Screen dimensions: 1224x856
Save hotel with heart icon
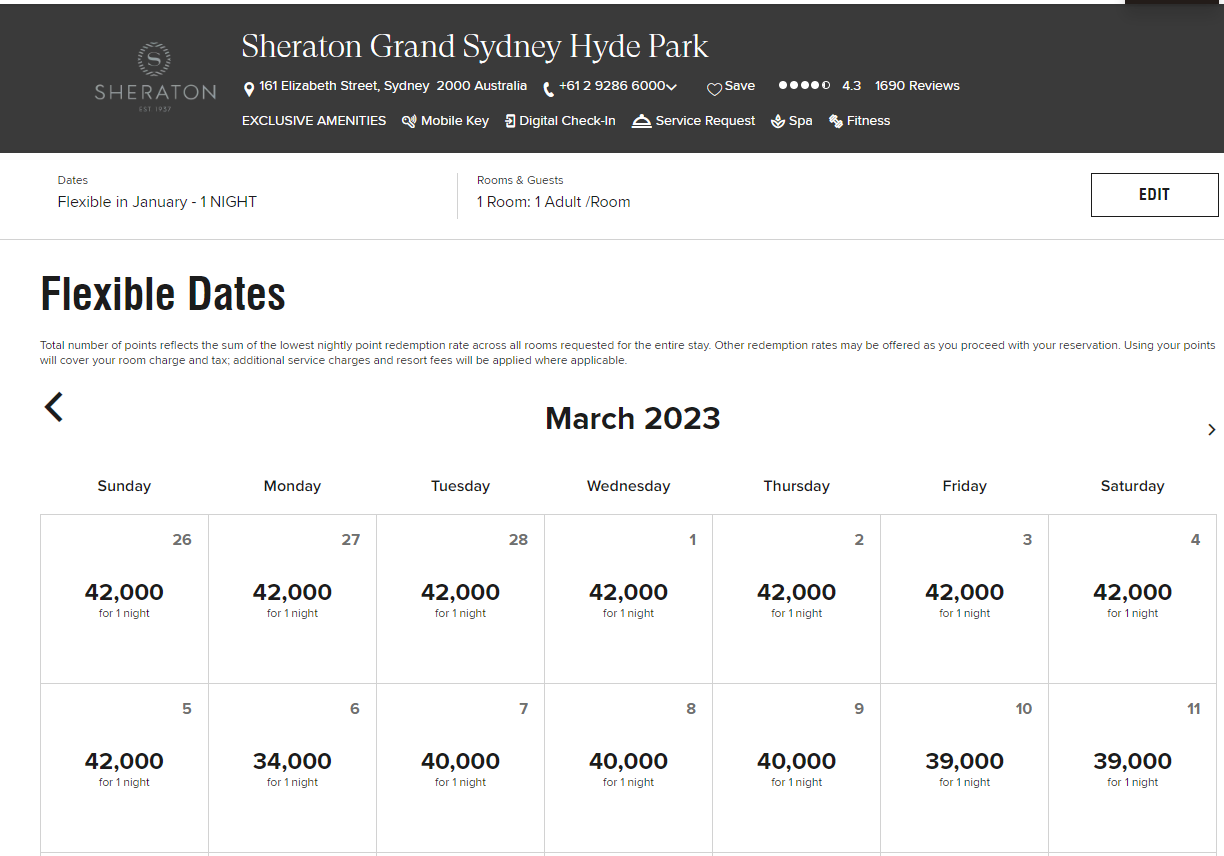[x=714, y=89]
